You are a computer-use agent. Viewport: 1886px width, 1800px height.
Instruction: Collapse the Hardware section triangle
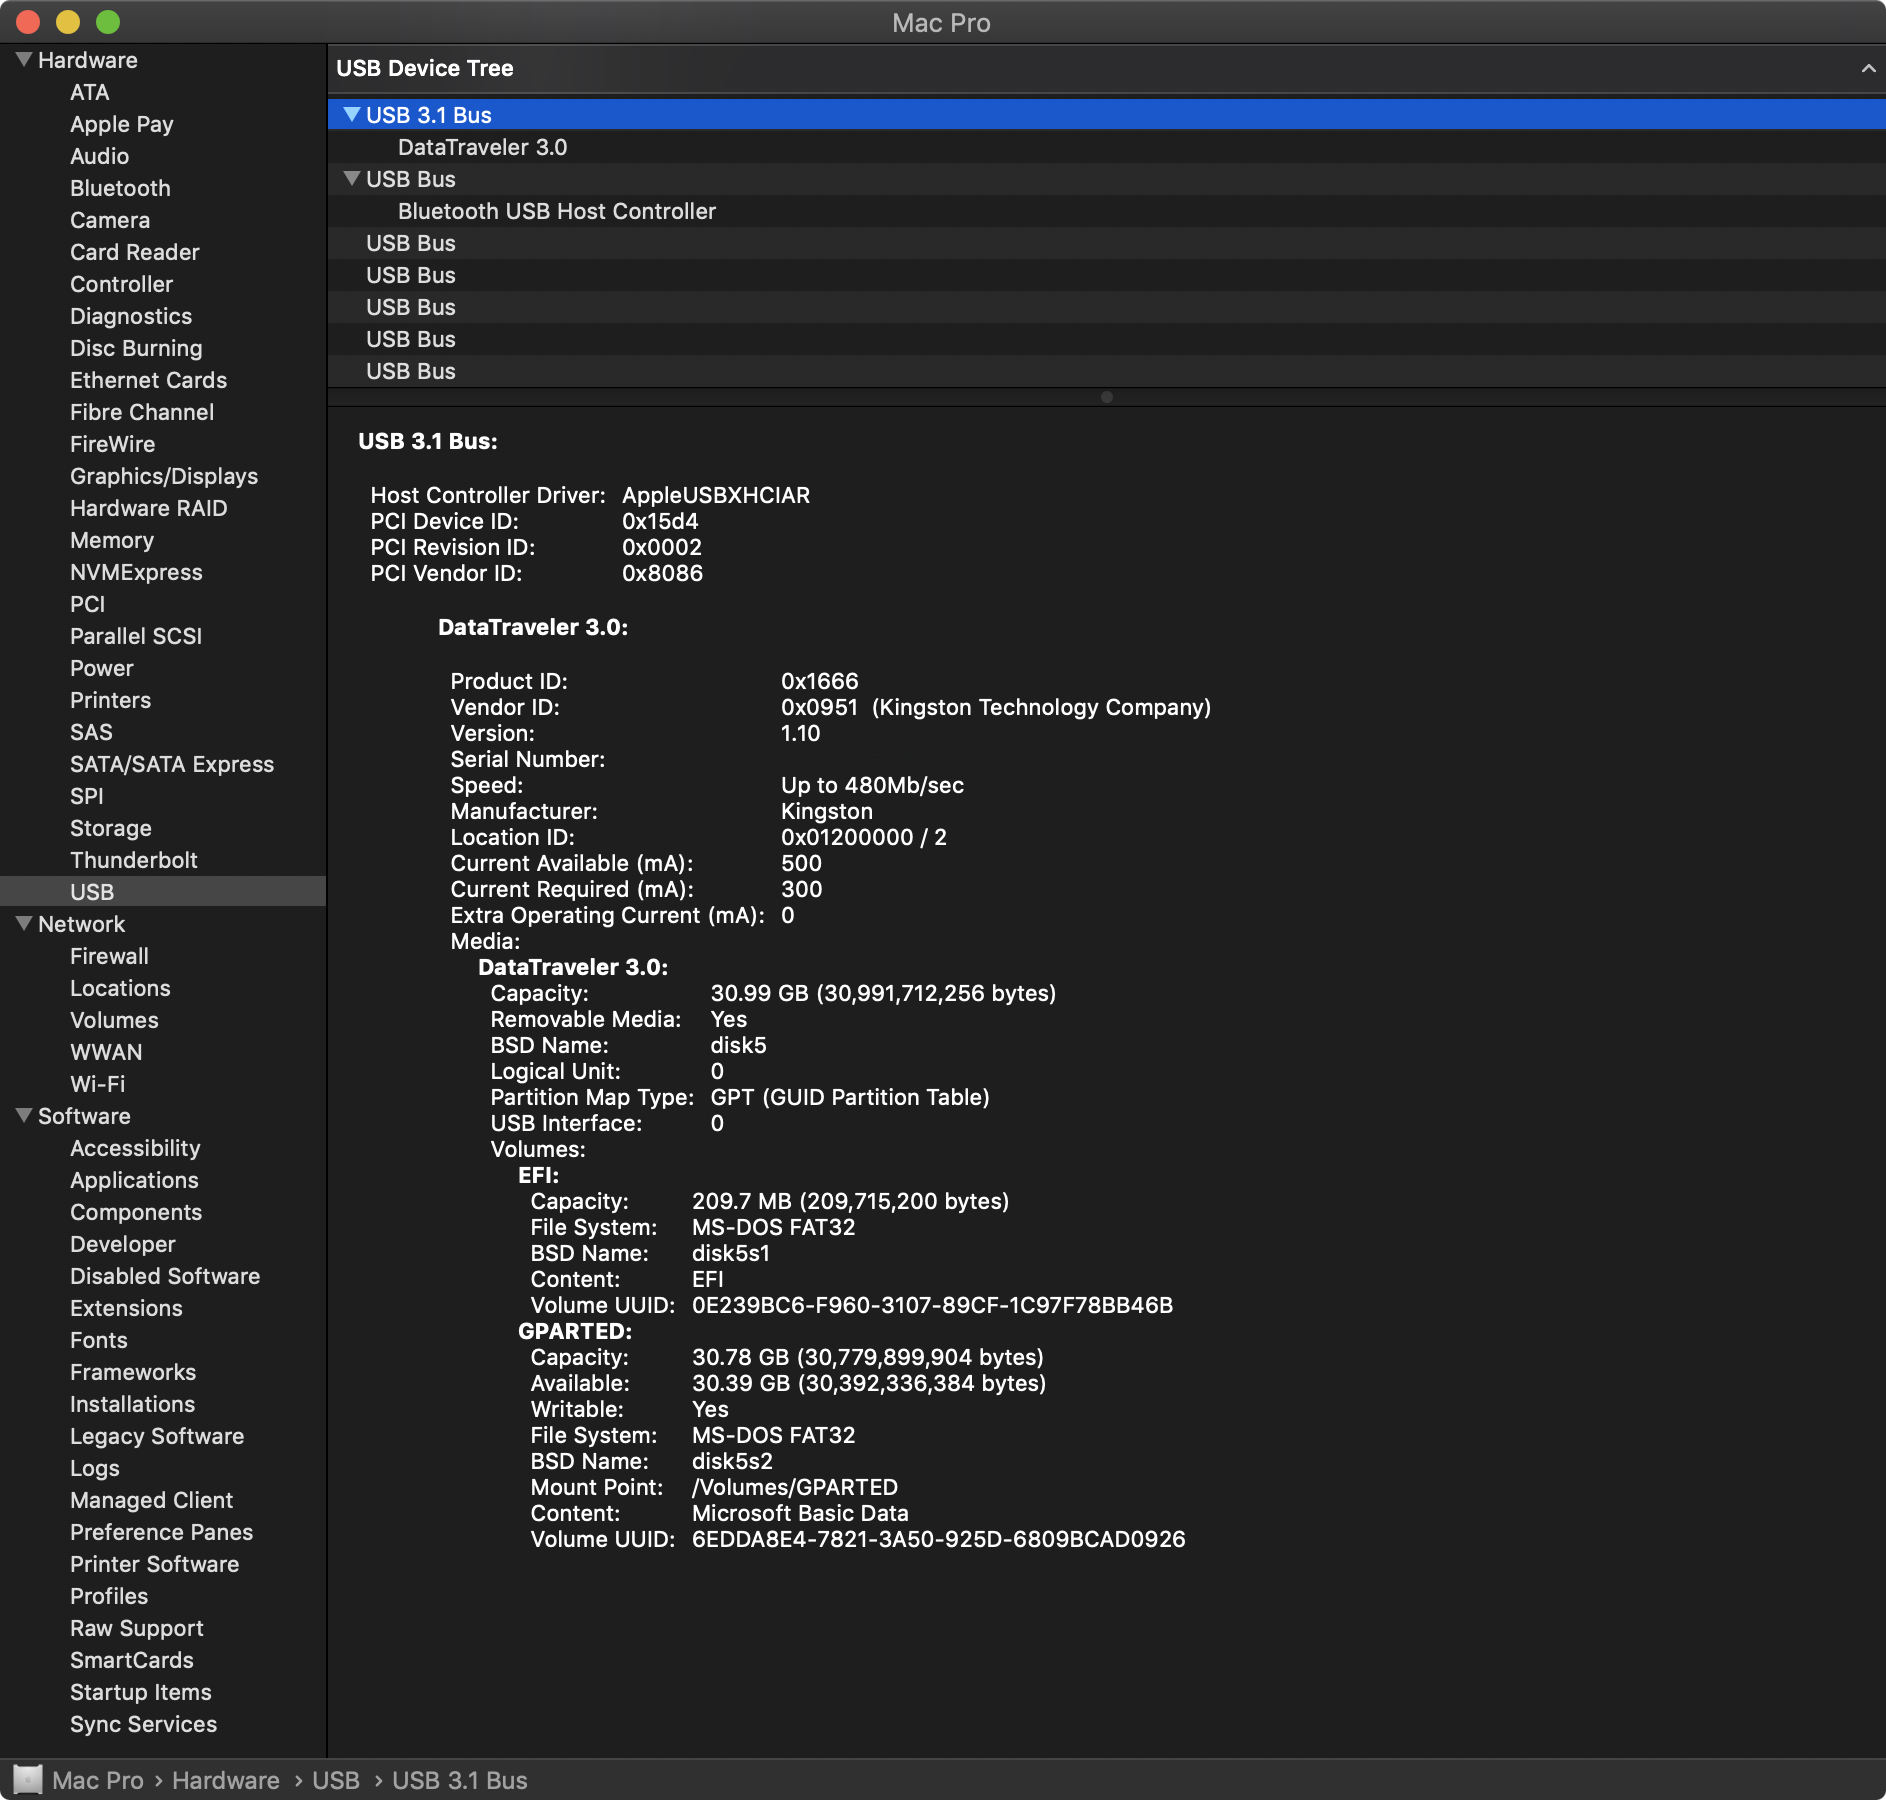pyautogui.click(x=24, y=60)
